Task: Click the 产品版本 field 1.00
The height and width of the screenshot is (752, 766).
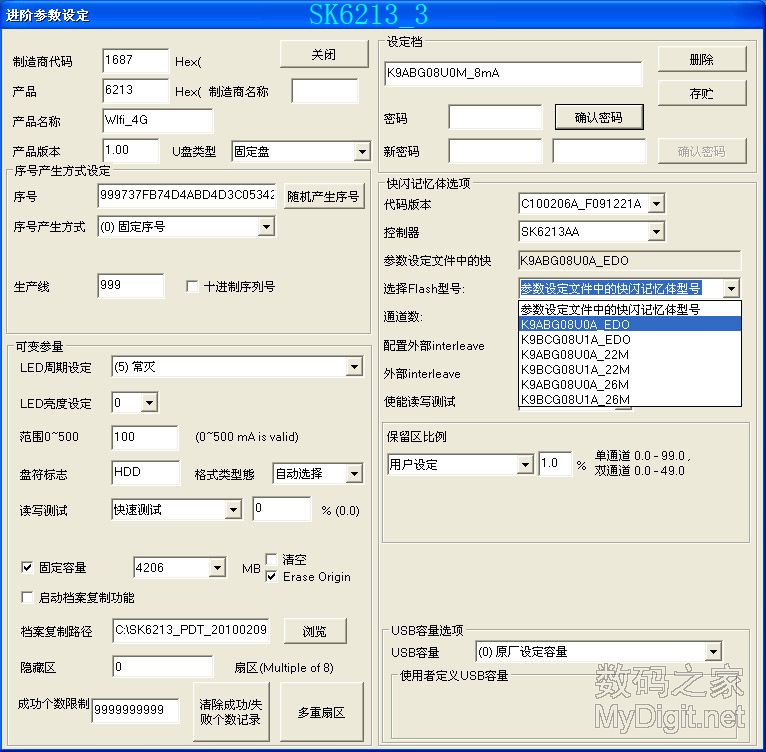Action: click(x=130, y=151)
